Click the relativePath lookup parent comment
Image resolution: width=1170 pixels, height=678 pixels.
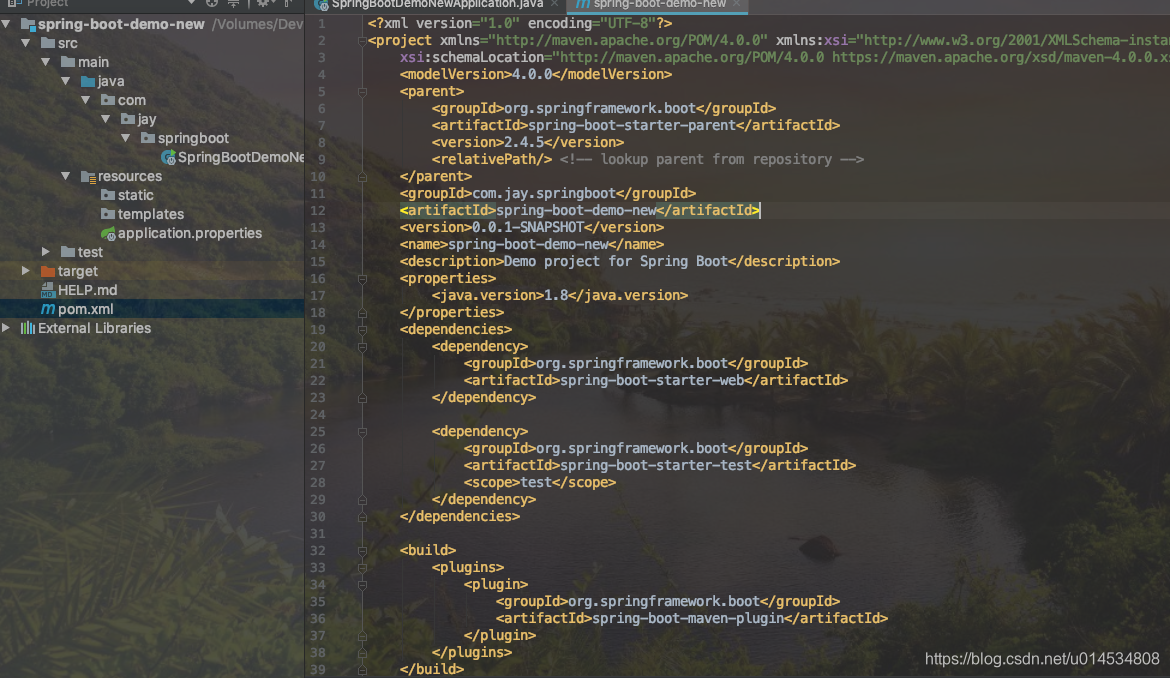(x=712, y=160)
